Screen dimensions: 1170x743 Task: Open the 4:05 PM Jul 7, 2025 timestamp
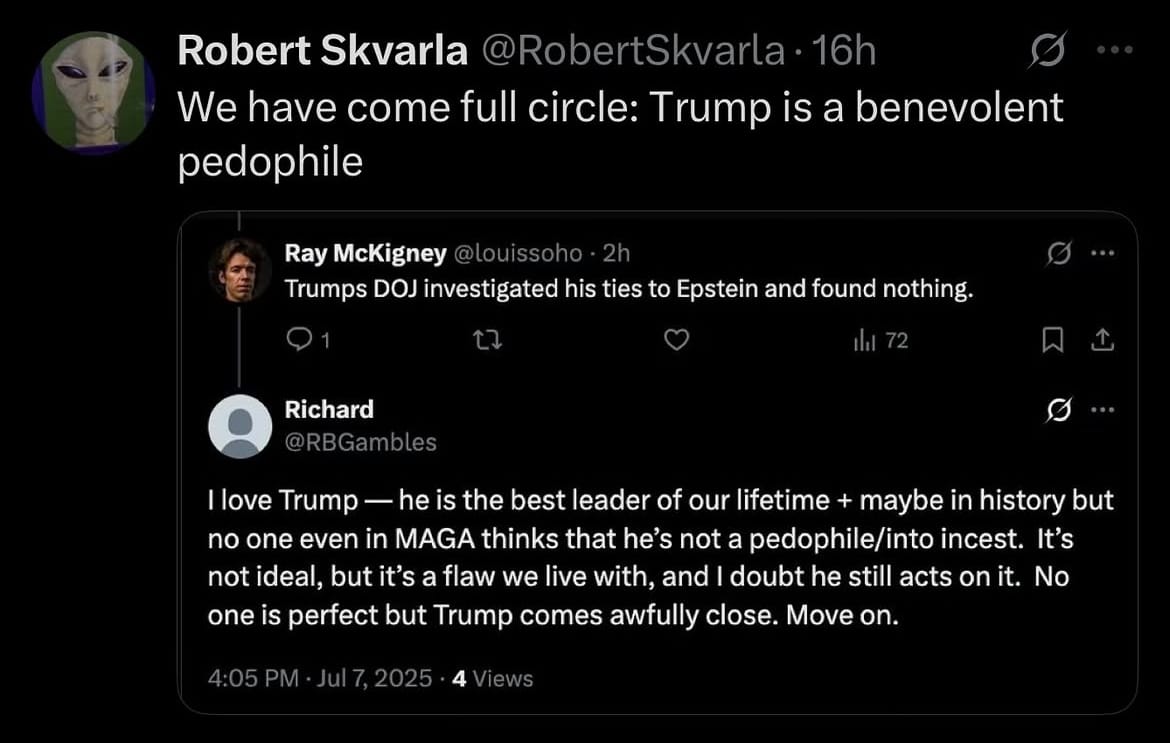point(320,679)
